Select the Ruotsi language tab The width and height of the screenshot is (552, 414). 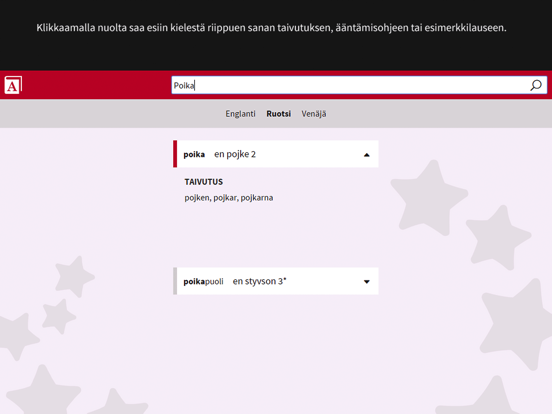point(278,114)
